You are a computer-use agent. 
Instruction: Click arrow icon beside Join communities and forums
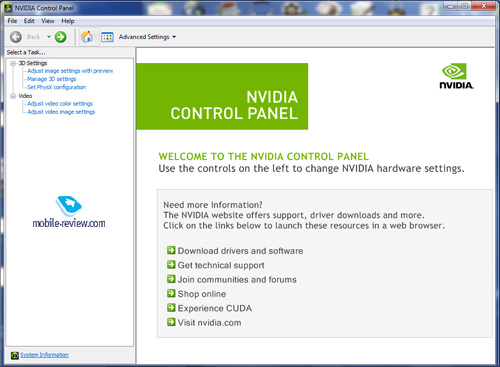[x=171, y=279]
